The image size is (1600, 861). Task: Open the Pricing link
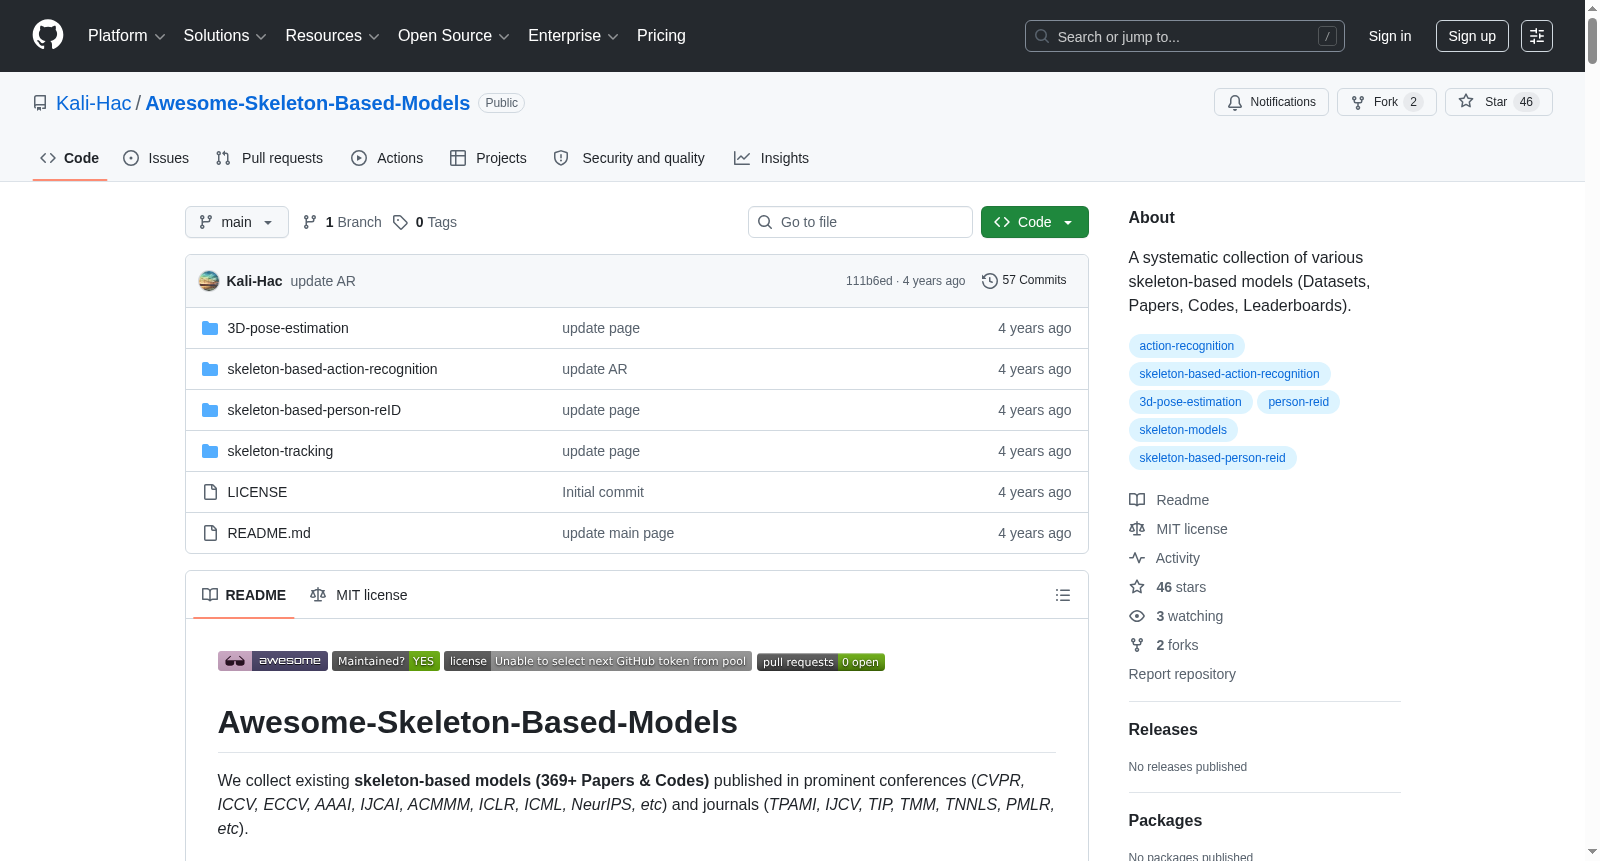click(661, 36)
